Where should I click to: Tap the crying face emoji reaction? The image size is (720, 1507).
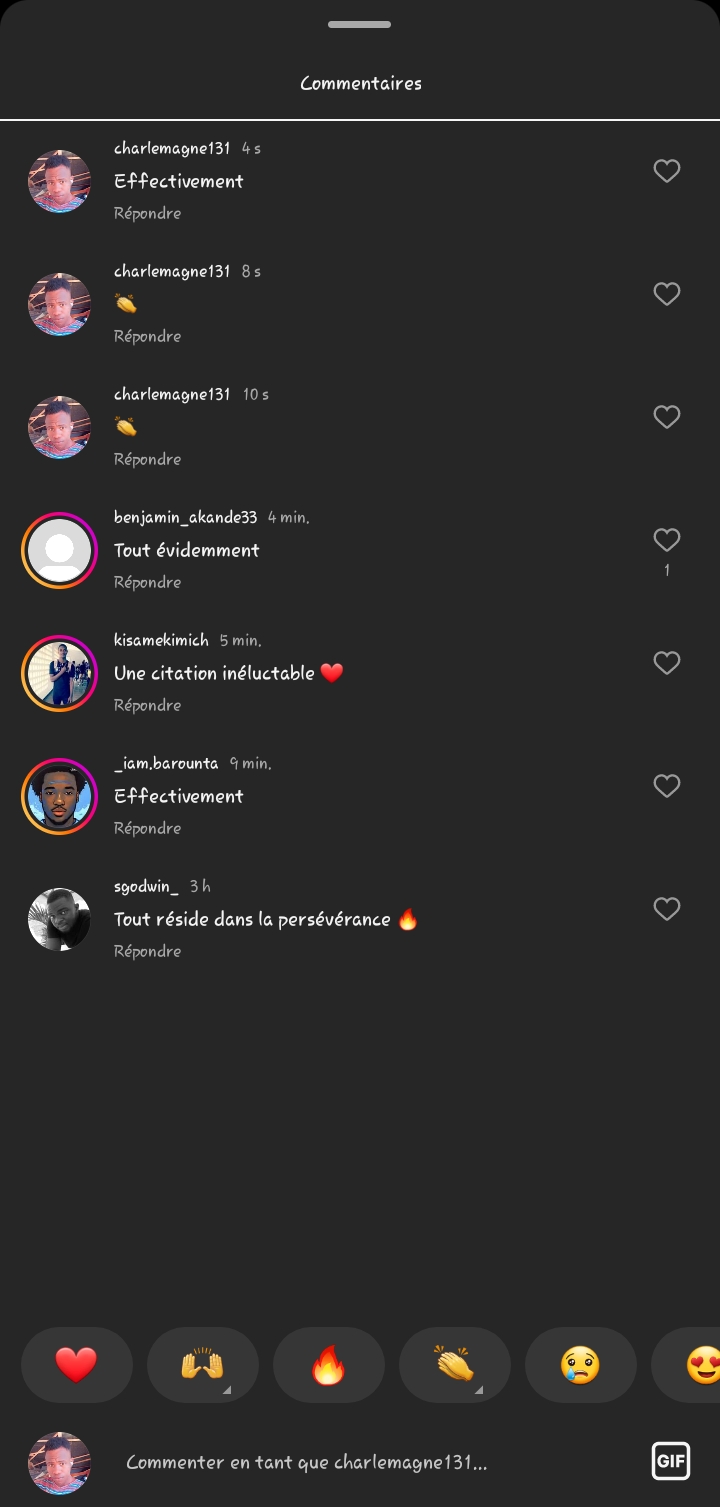[580, 1365]
